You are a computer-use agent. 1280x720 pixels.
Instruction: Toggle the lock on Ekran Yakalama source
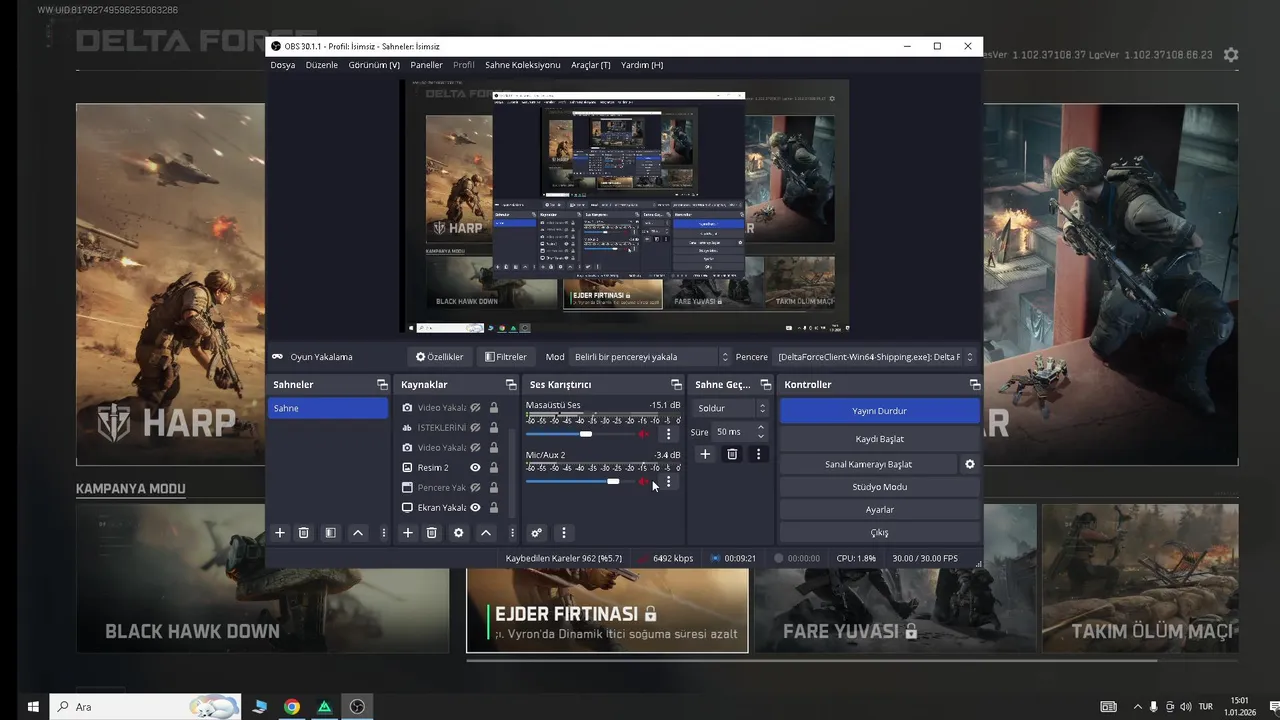click(x=494, y=508)
